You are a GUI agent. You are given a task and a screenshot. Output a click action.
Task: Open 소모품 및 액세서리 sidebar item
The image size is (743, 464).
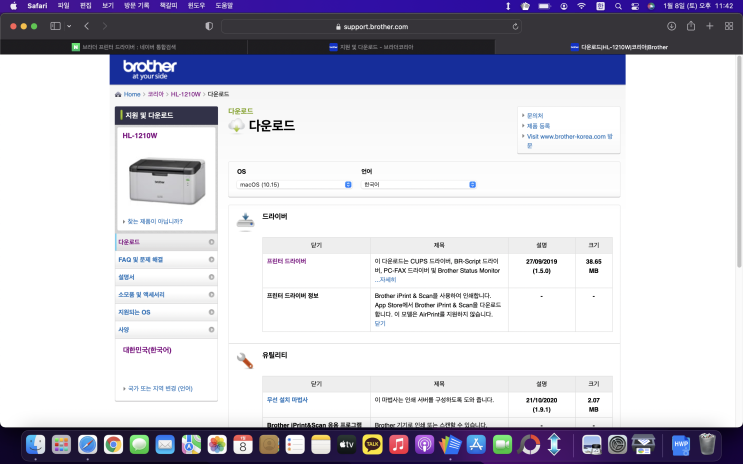pyautogui.click(x=166, y=295)
